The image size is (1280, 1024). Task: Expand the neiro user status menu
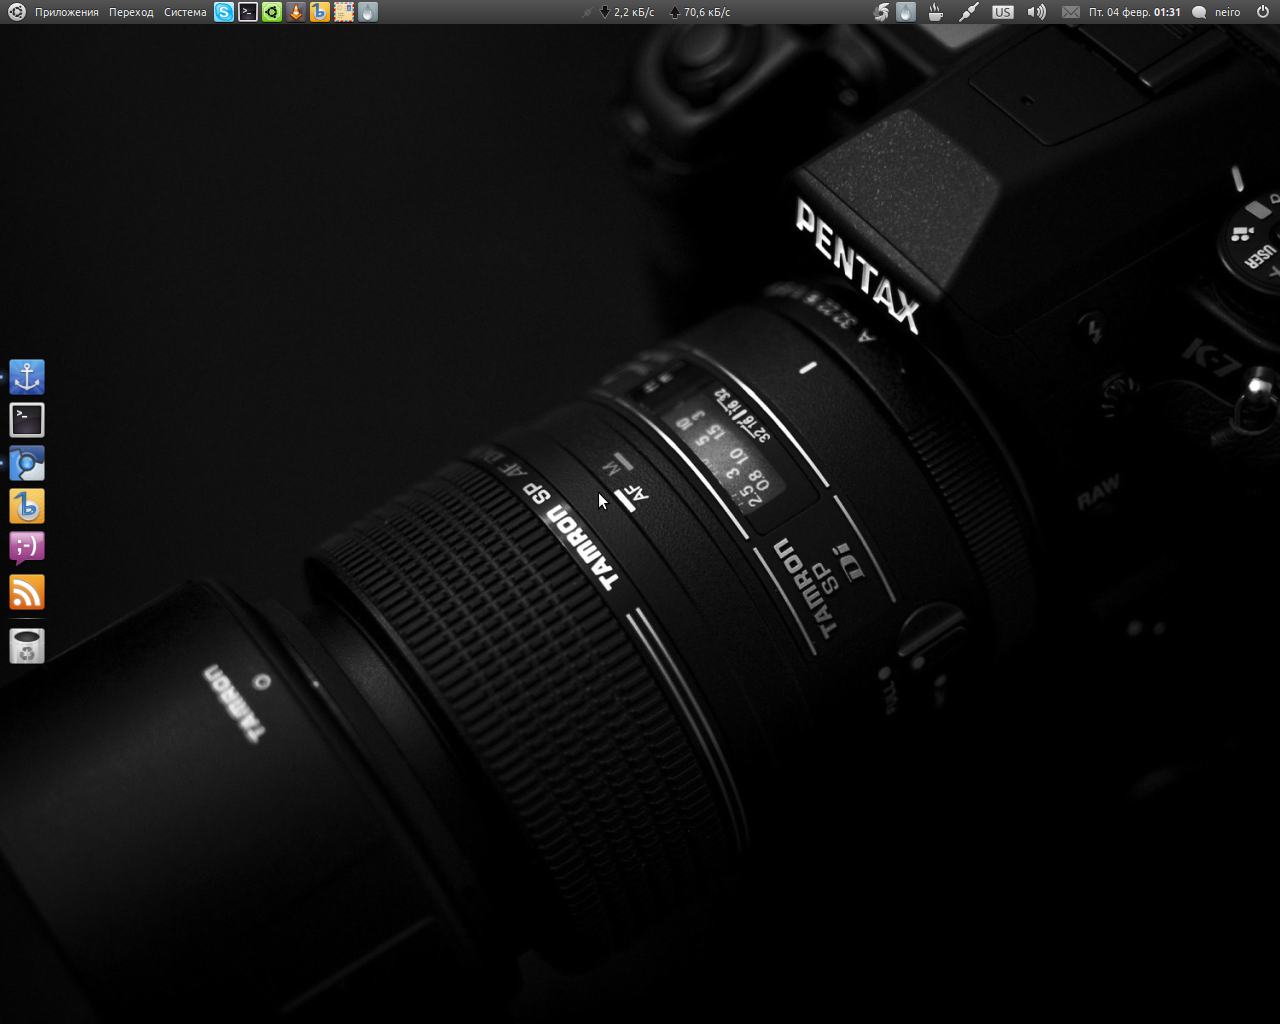1217,12
